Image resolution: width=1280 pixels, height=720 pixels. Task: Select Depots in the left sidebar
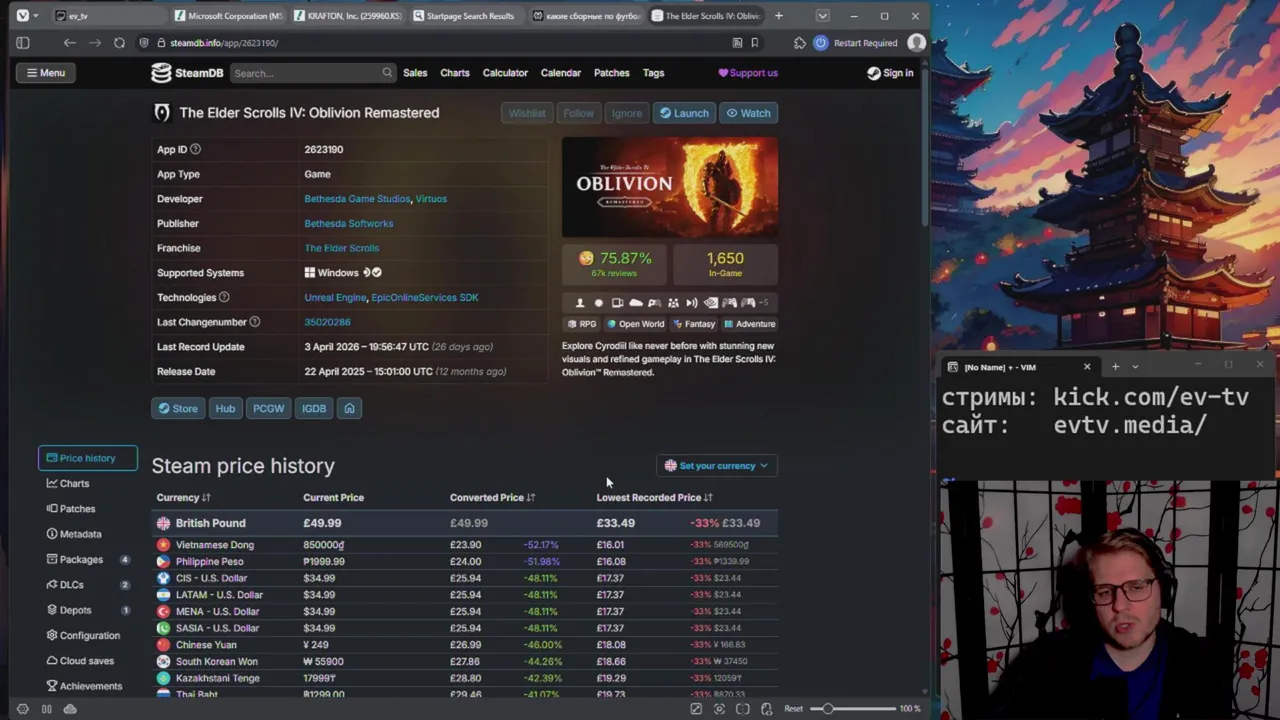[x=87, y=610]
